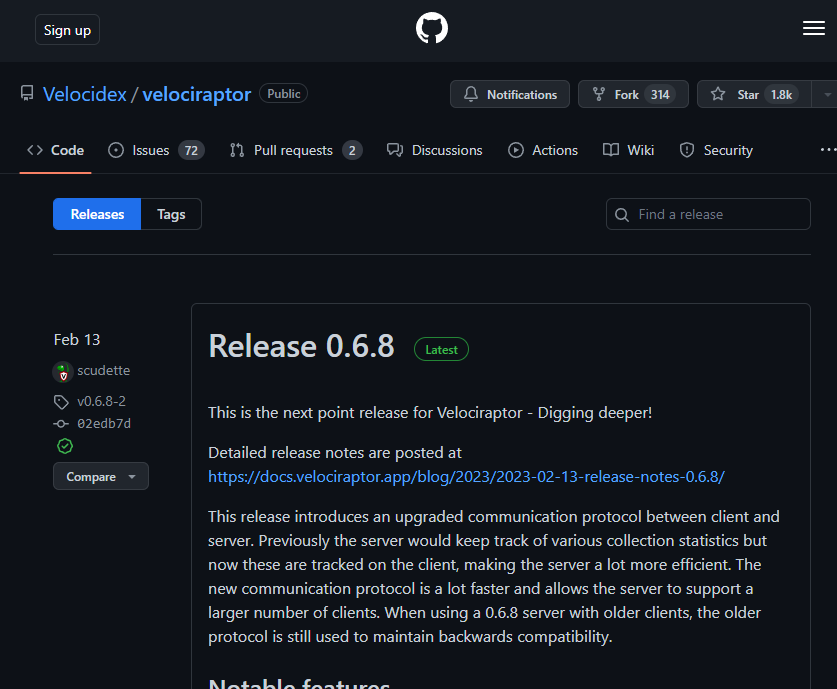
Task: Open the Discussions tab
Action: 435,151
